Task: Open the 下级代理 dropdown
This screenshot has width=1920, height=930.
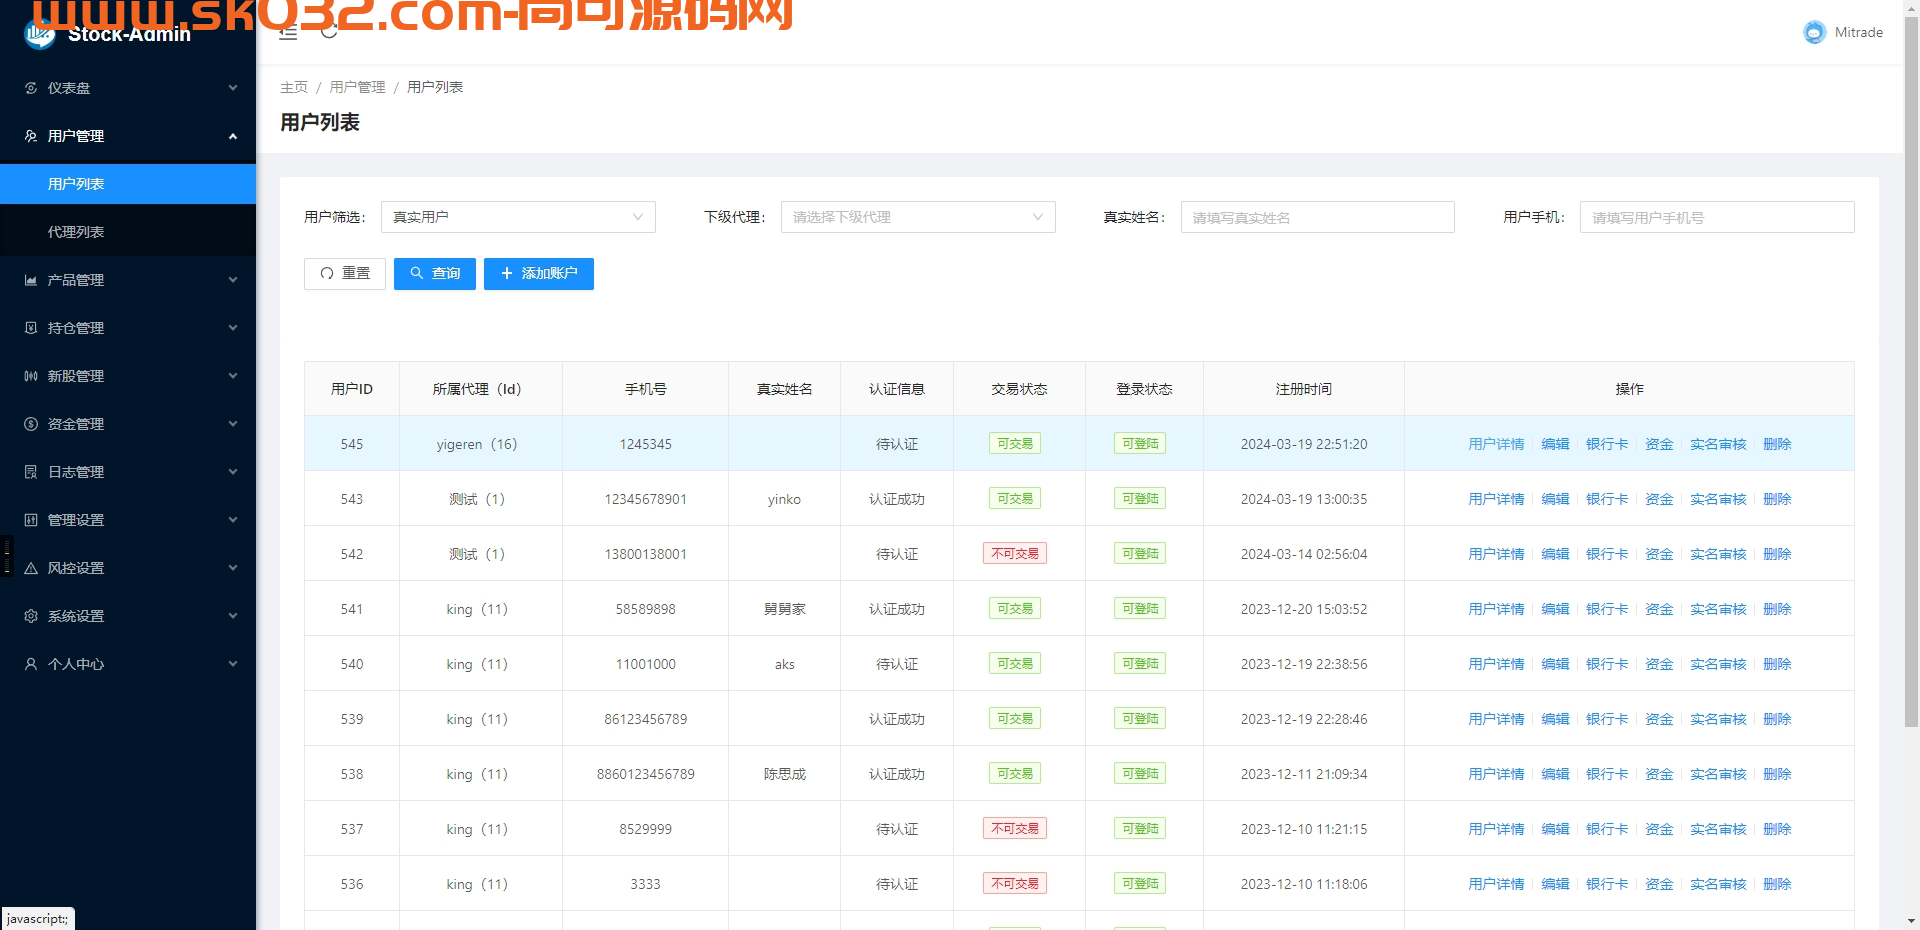Action: coord(918,217)
